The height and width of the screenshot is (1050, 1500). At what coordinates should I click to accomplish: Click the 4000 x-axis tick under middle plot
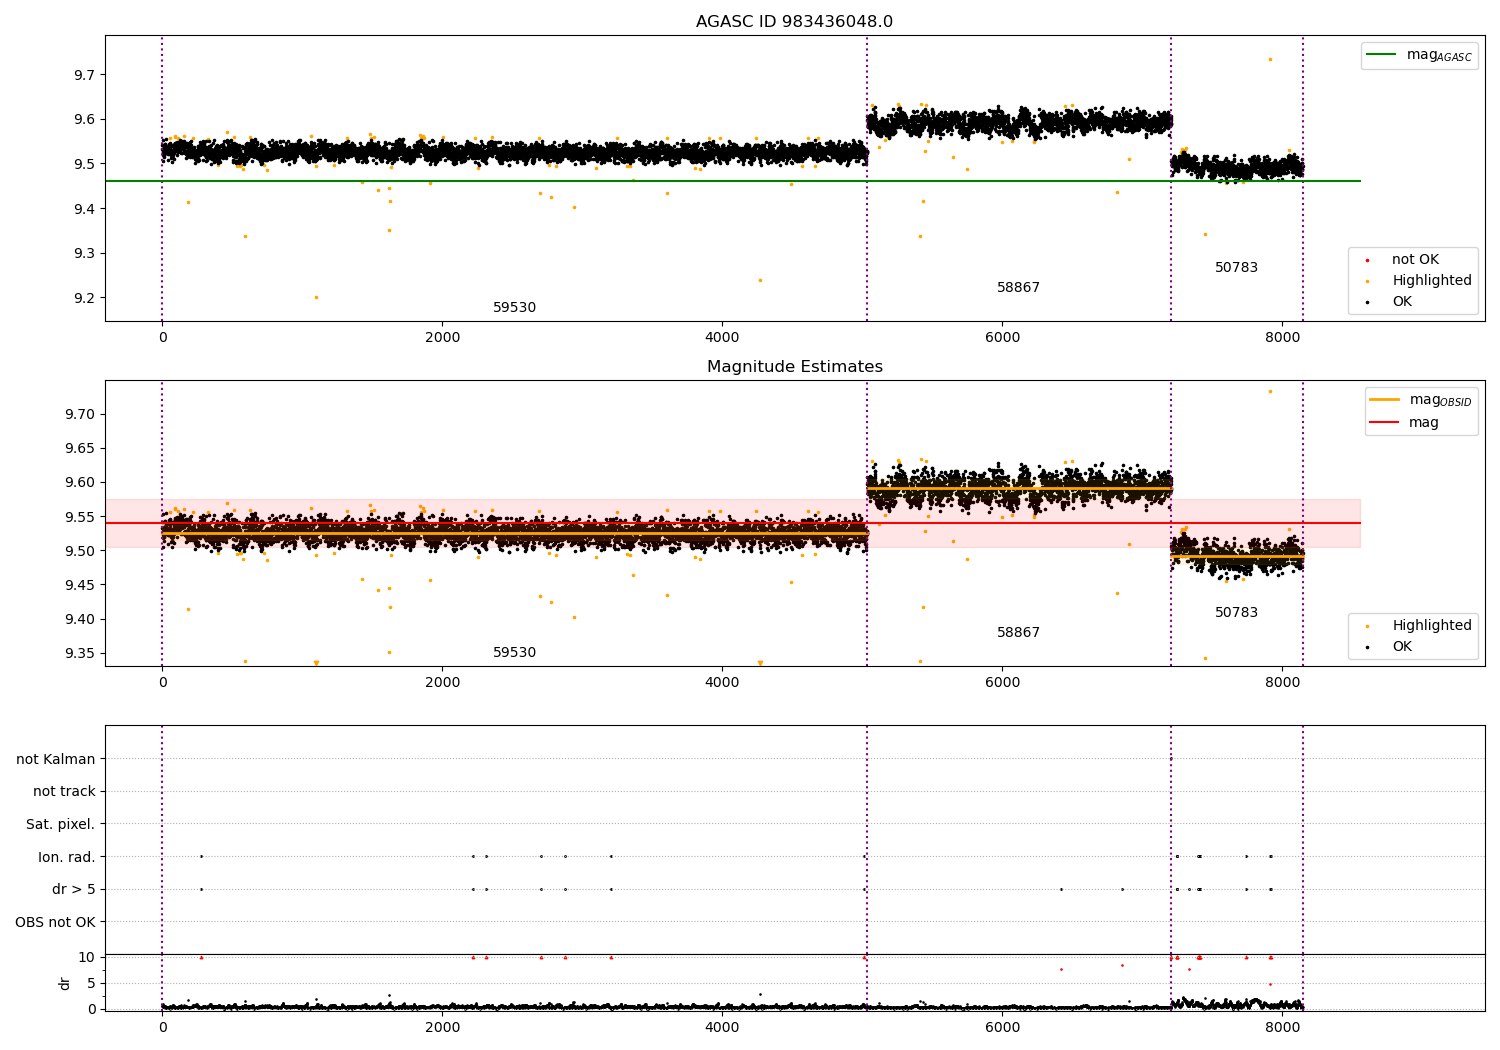722,683
